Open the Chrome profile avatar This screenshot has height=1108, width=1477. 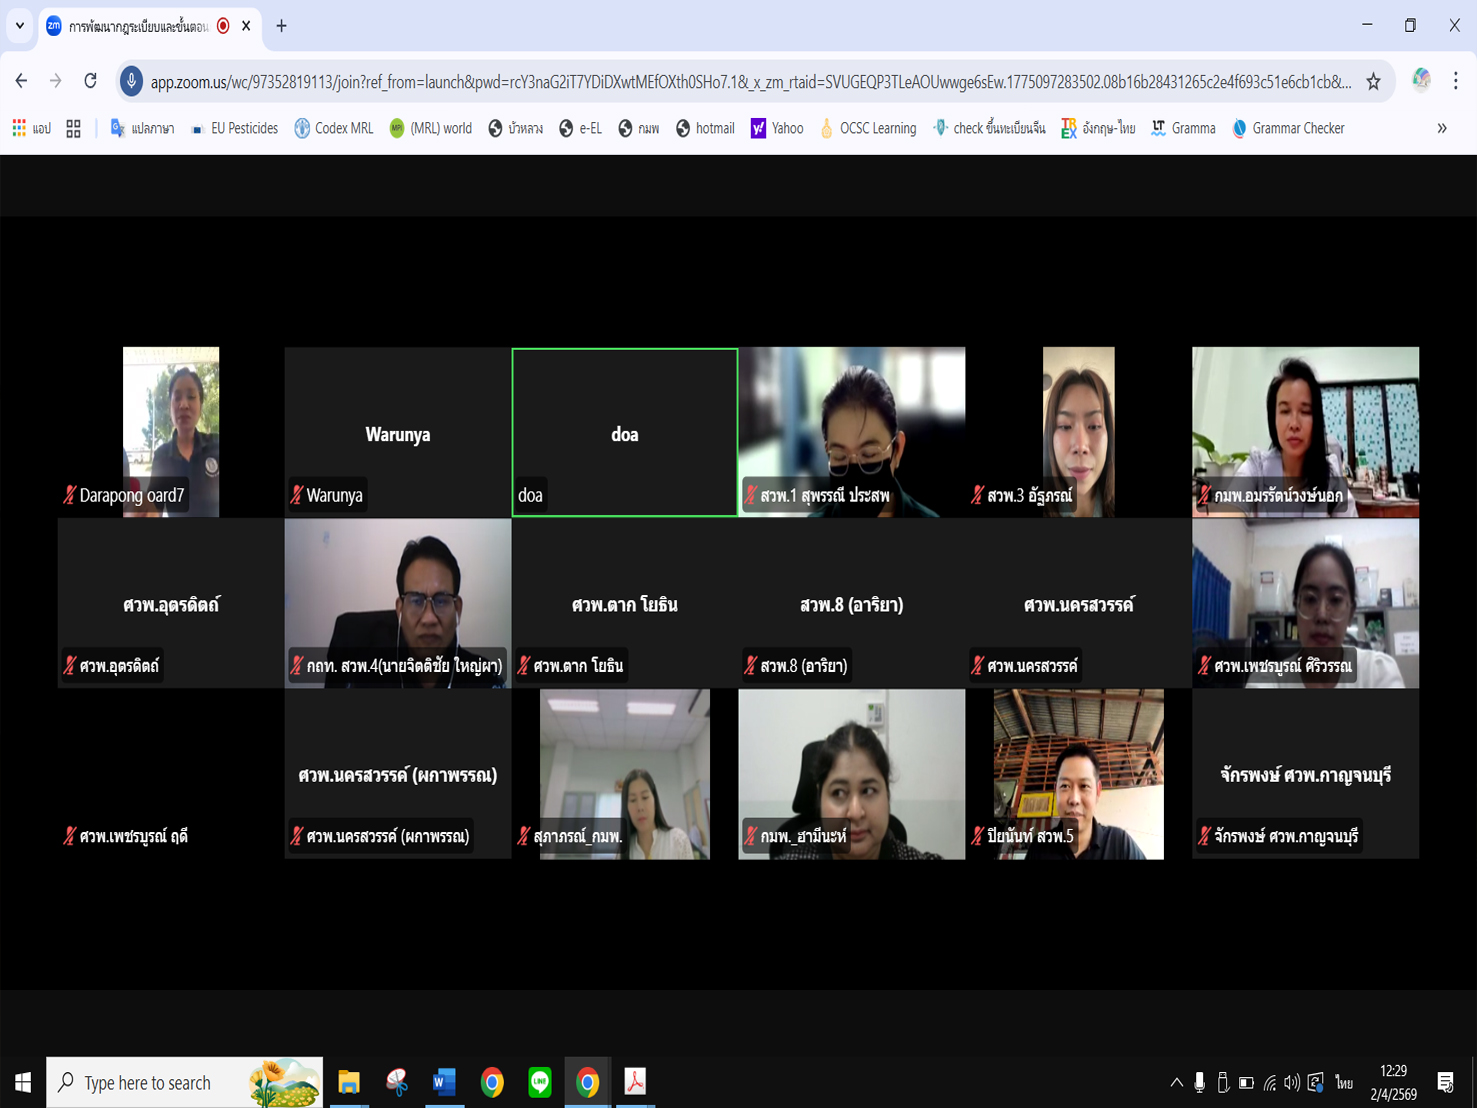click(x=1420, y=81)
